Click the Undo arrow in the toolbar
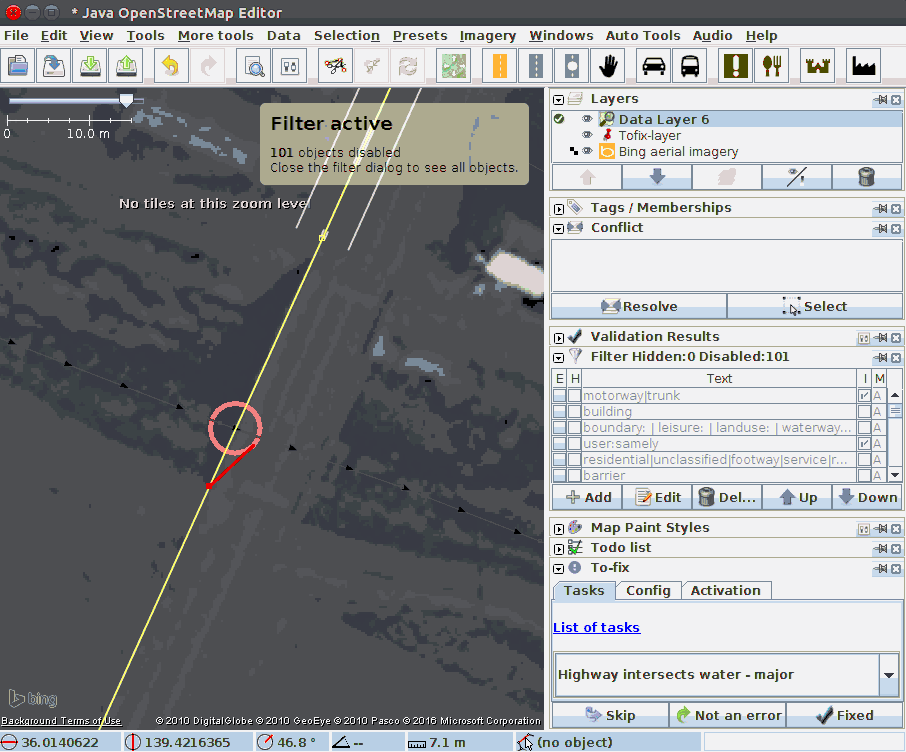 (171, 67)
